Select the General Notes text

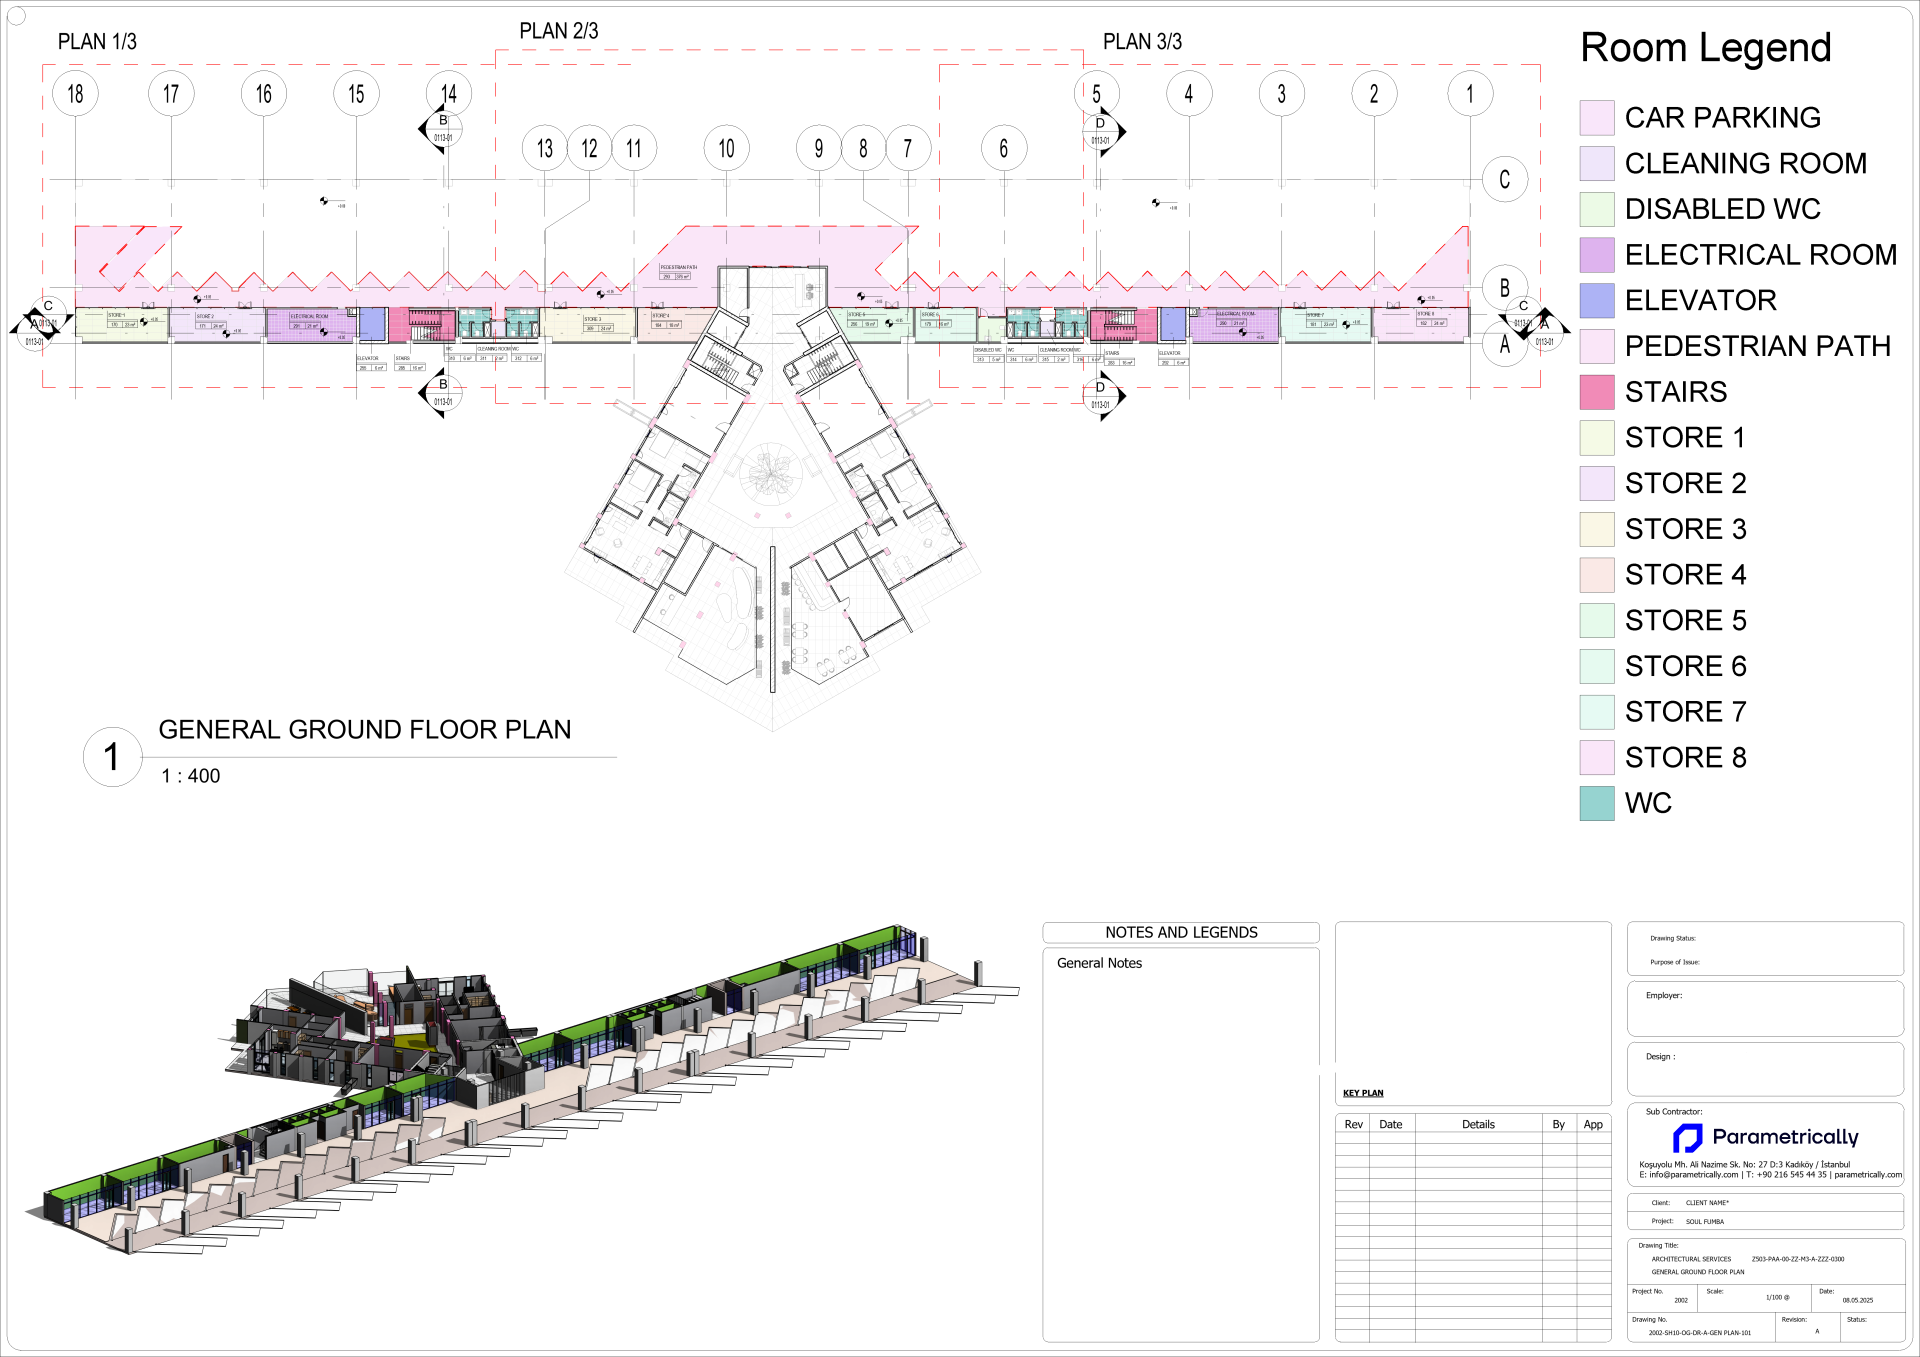[1099, 963]
